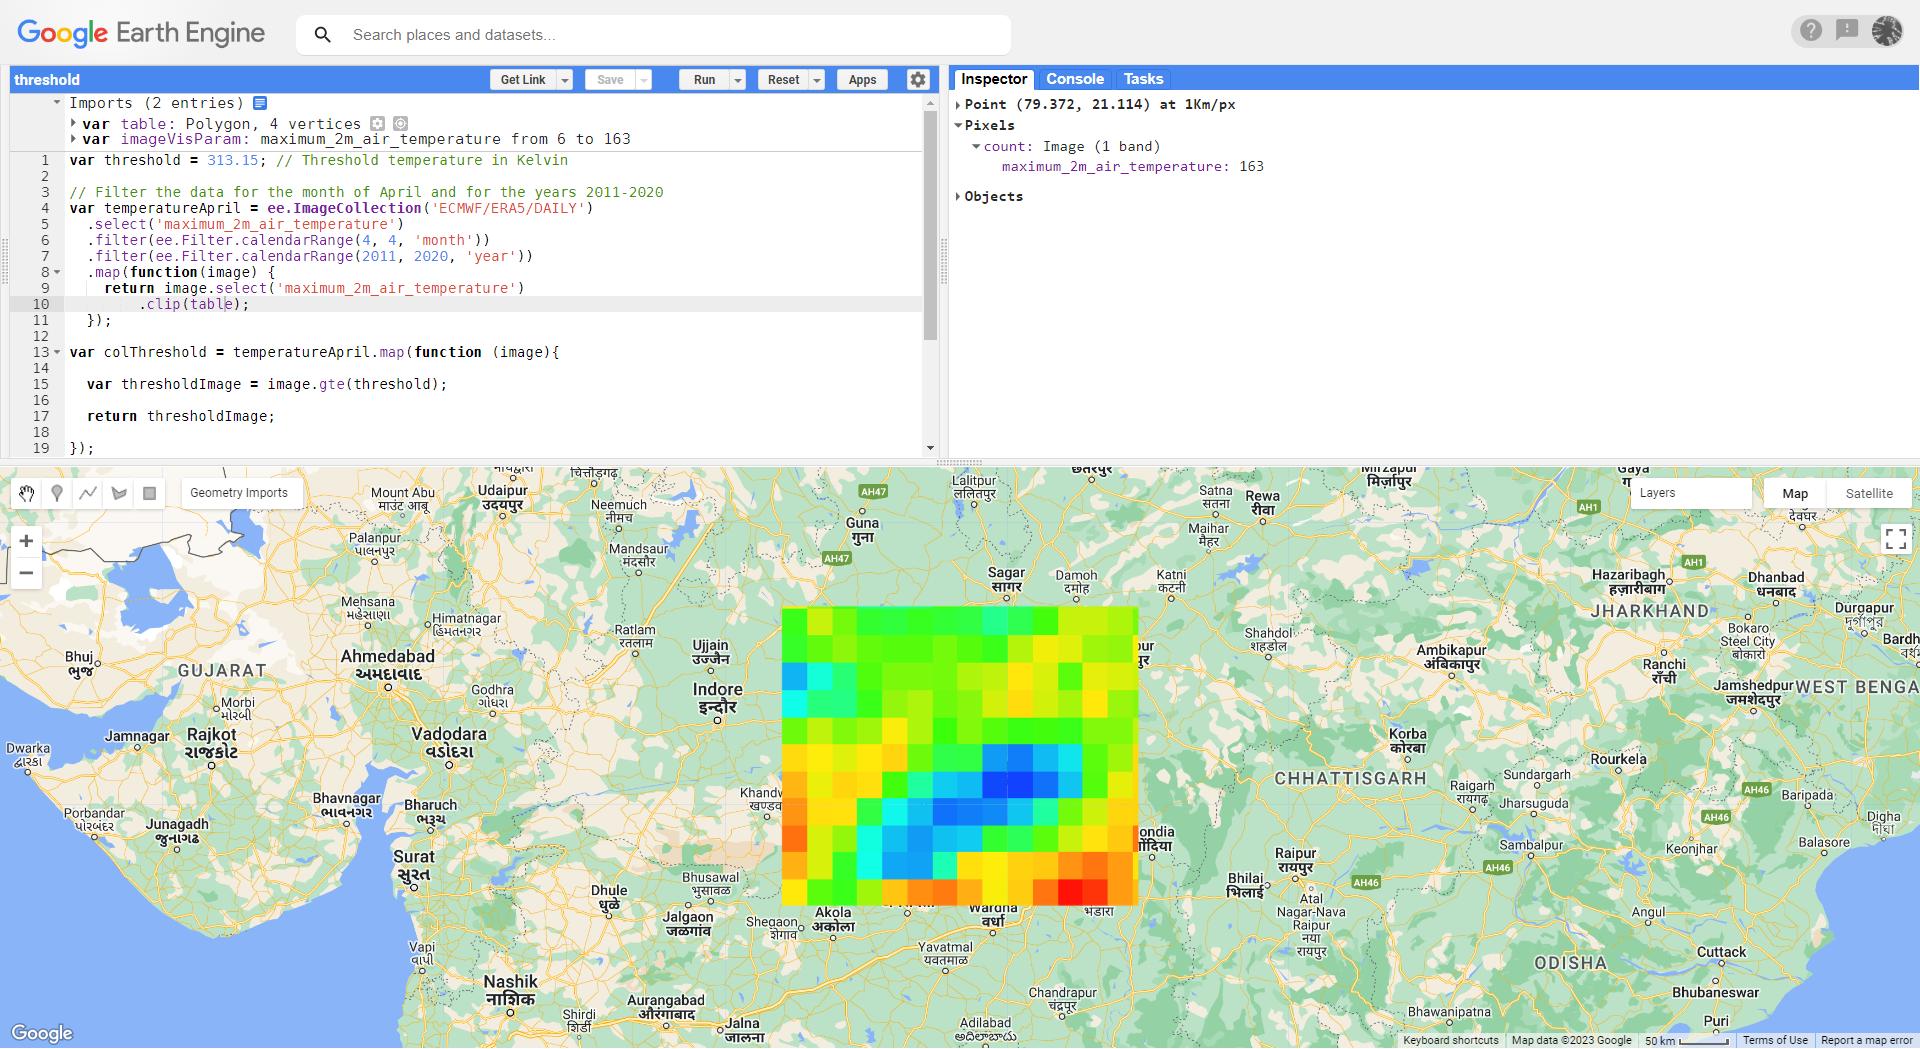Click the Indore city label on map
Viewport: 1920px width, 1049px height.
coord(717,698)
